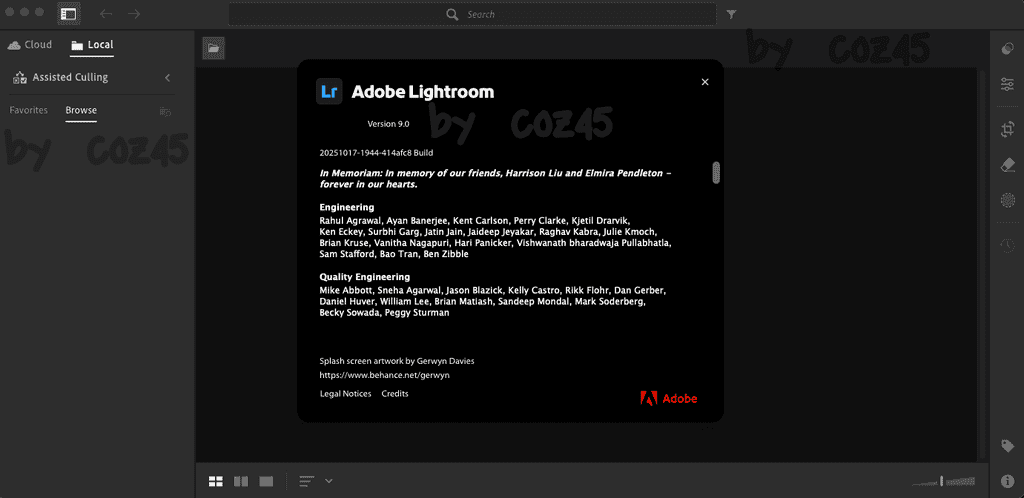Switch to photo grid view
Viewport: 1024px width, 498px height.
point(216,481)
